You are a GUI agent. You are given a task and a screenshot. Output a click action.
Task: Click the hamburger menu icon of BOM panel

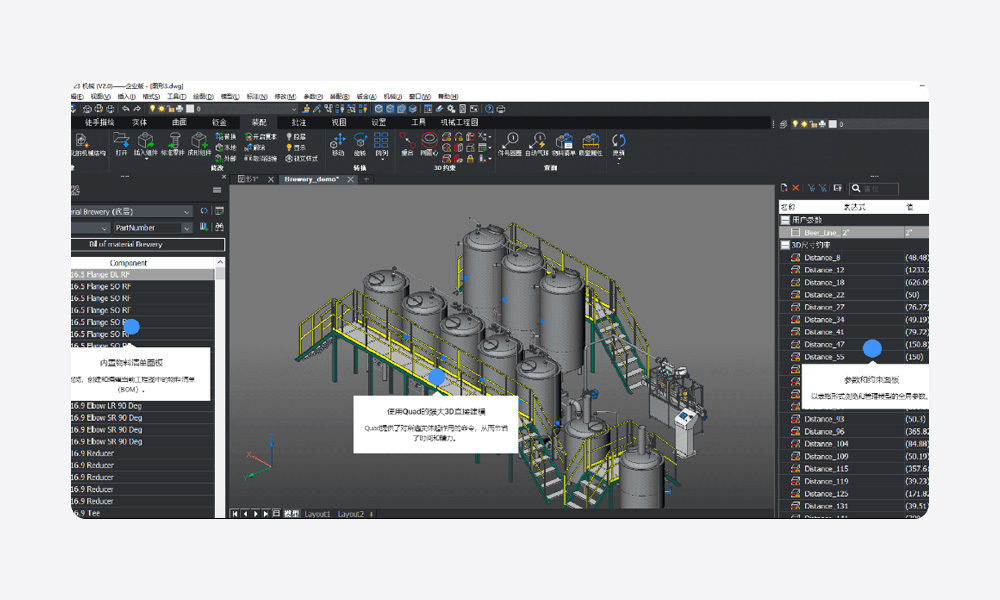coord(217,190)
